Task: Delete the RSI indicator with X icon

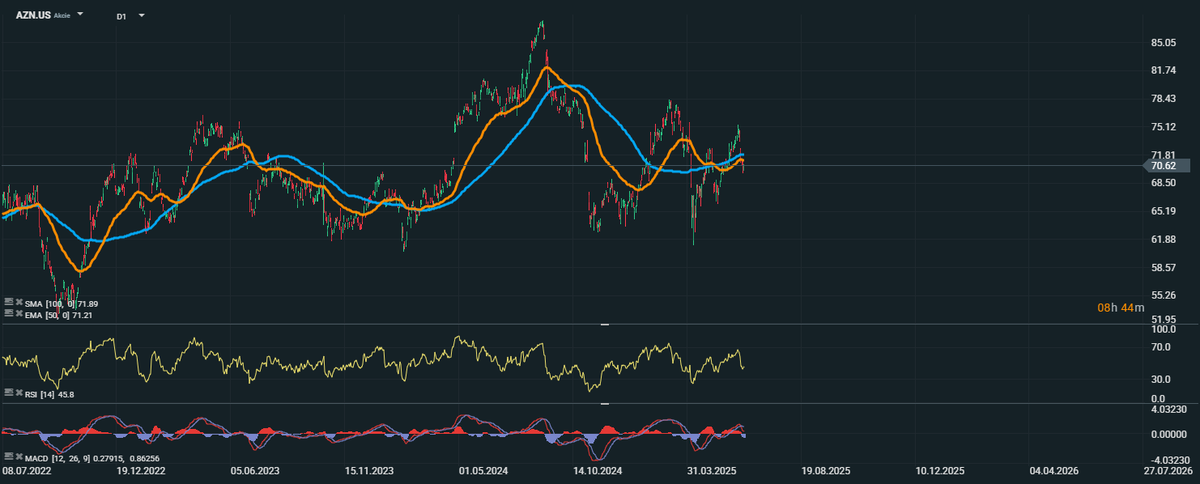Action: coord(18,394)
